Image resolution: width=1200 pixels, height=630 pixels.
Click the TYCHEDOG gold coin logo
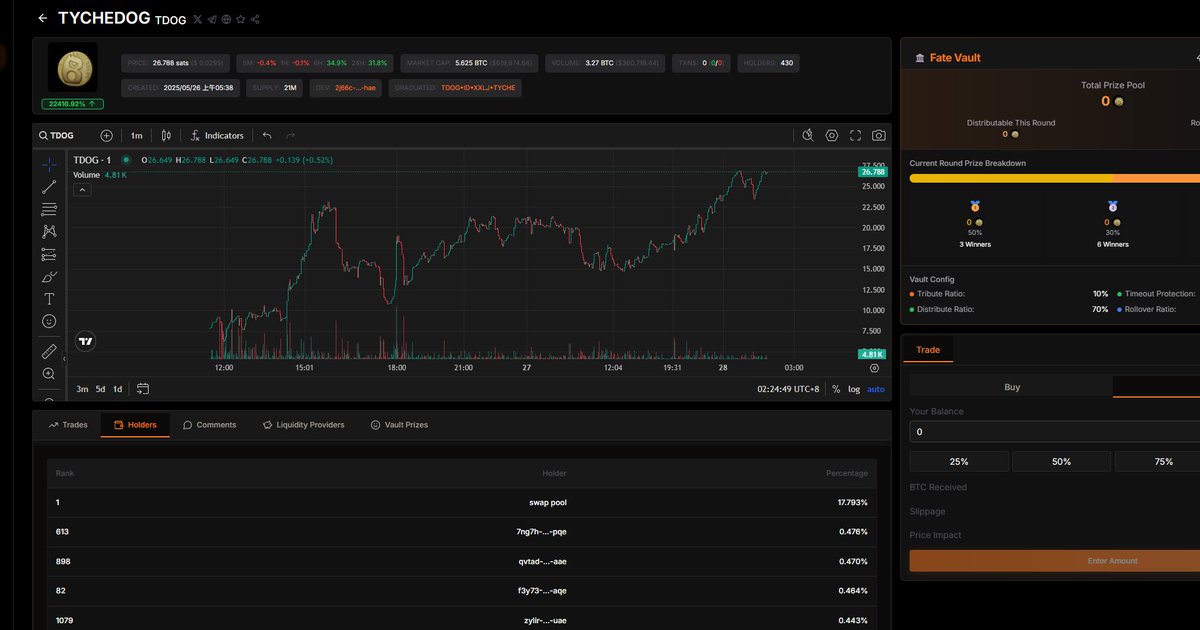(73, 69)
